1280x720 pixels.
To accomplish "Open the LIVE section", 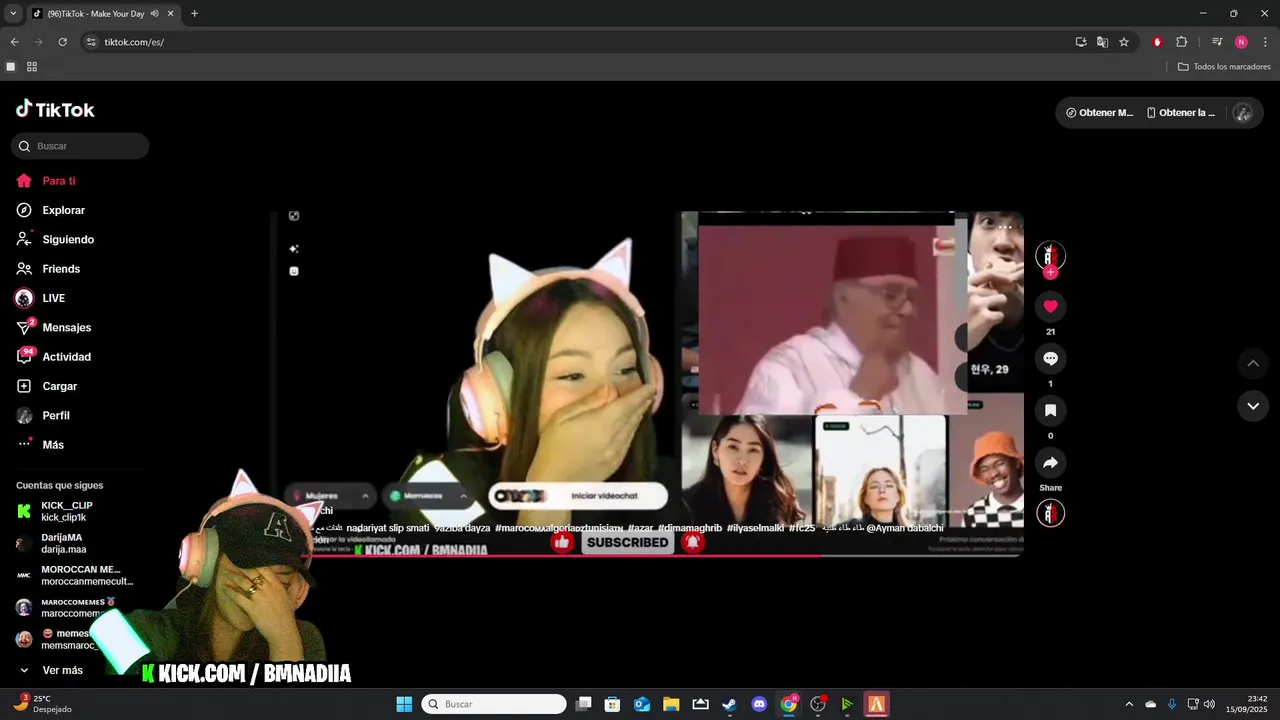I will pyautogui.click(x=53, y=298).
